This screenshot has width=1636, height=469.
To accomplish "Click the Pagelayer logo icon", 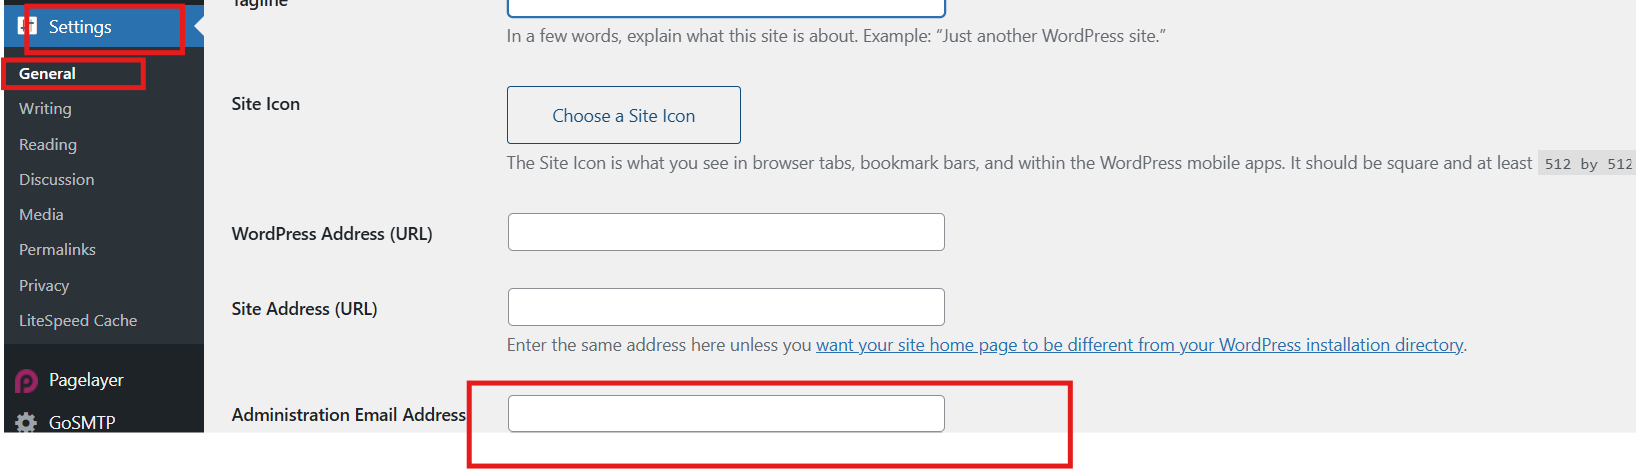I will pos(27,381).
